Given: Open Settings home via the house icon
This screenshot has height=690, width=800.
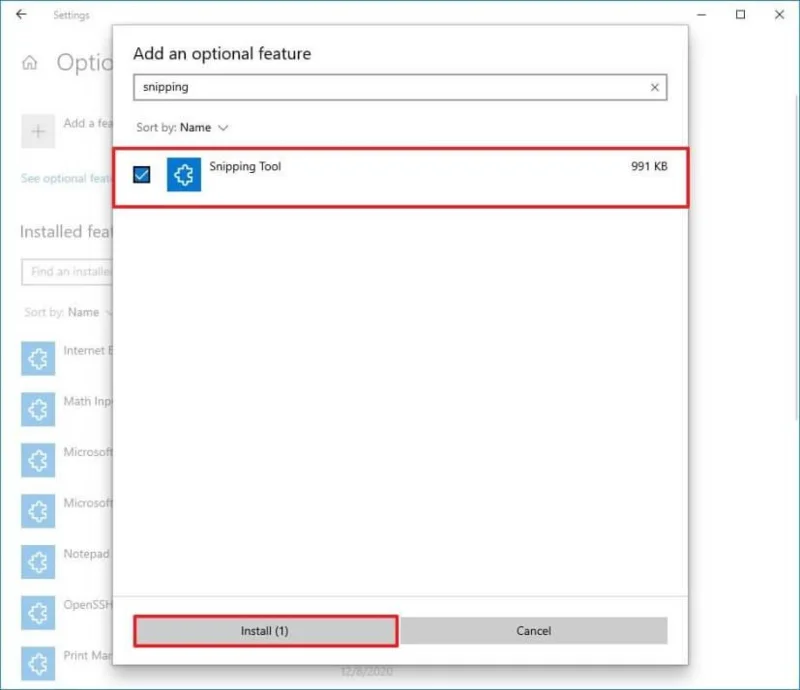Looking at the screenshot, I should (30, 63).
